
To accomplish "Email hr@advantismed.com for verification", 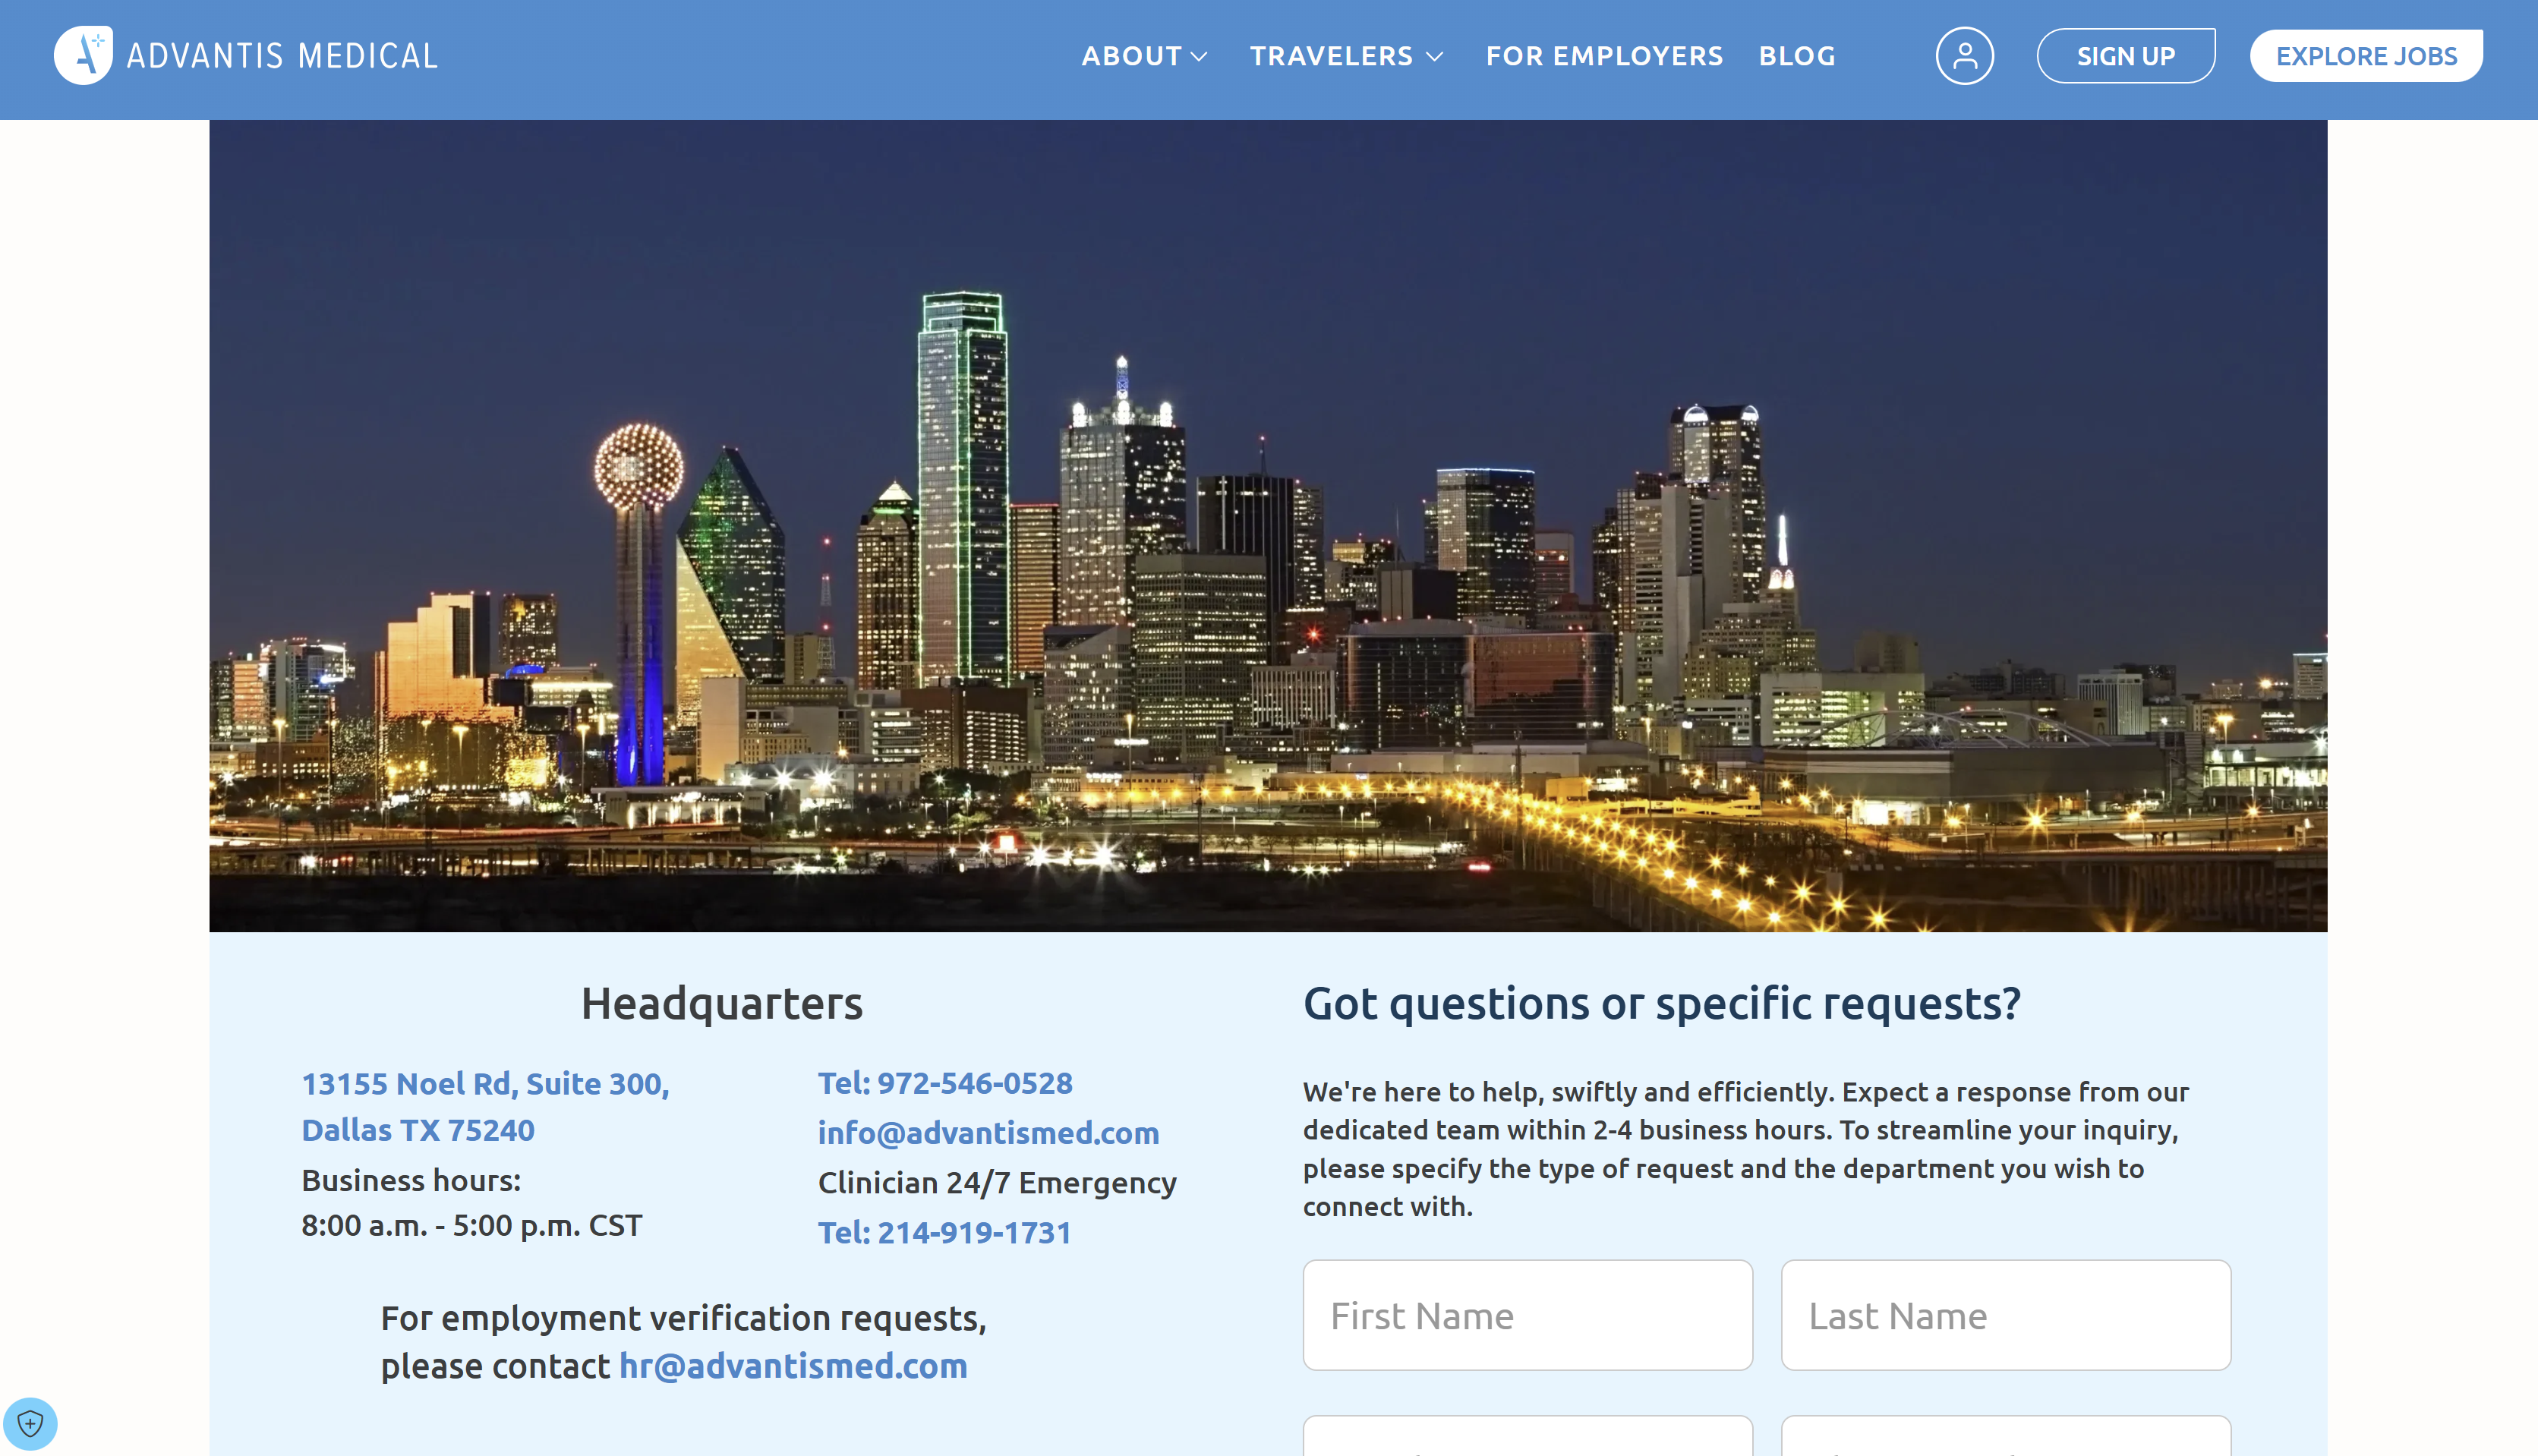I will pos(793,1366).
